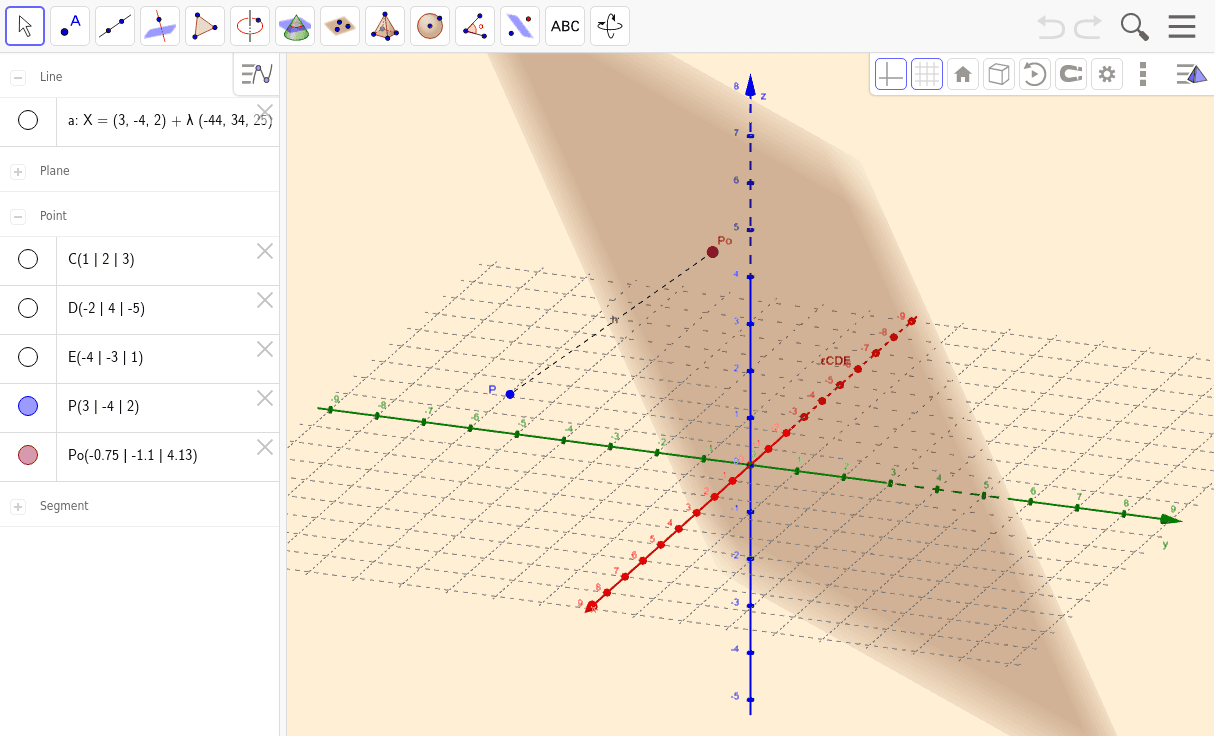Screen dimensions: 1216x738
Task: Select the E(-4 | -3 | 1) entry
Action: 106,357
